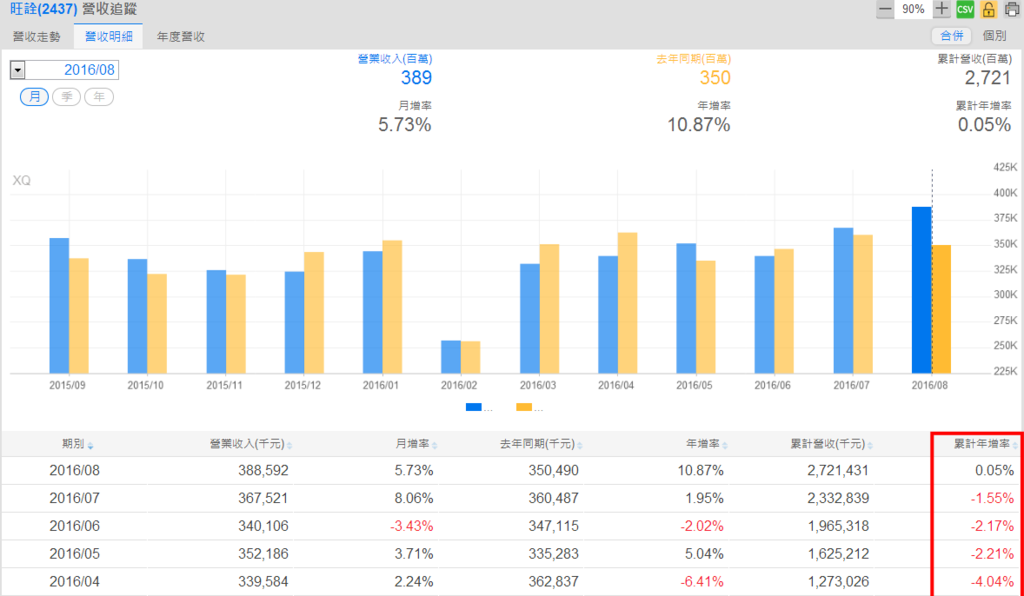
Task: Click the 388,592 revenue cell
Action: pos(263,471)
